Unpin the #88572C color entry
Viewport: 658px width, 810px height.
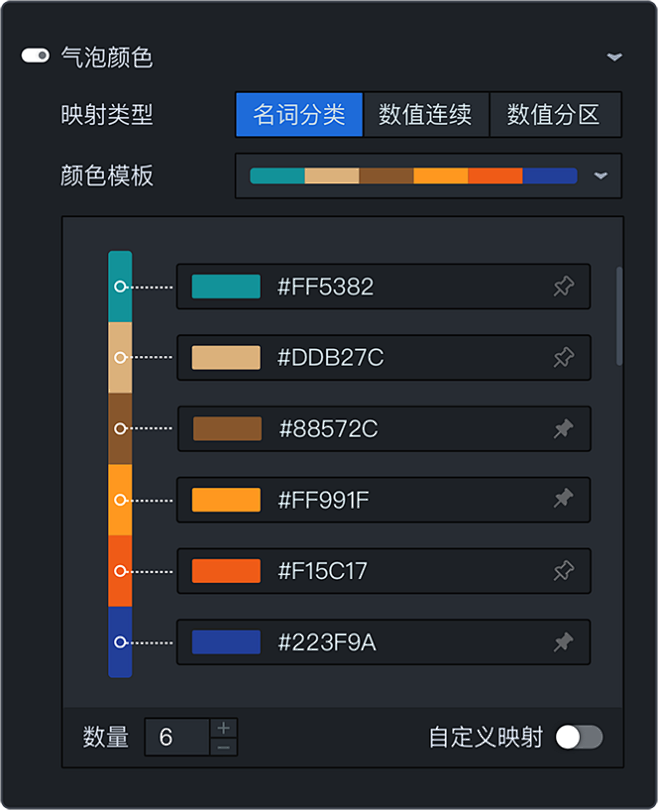click(563, 428)
